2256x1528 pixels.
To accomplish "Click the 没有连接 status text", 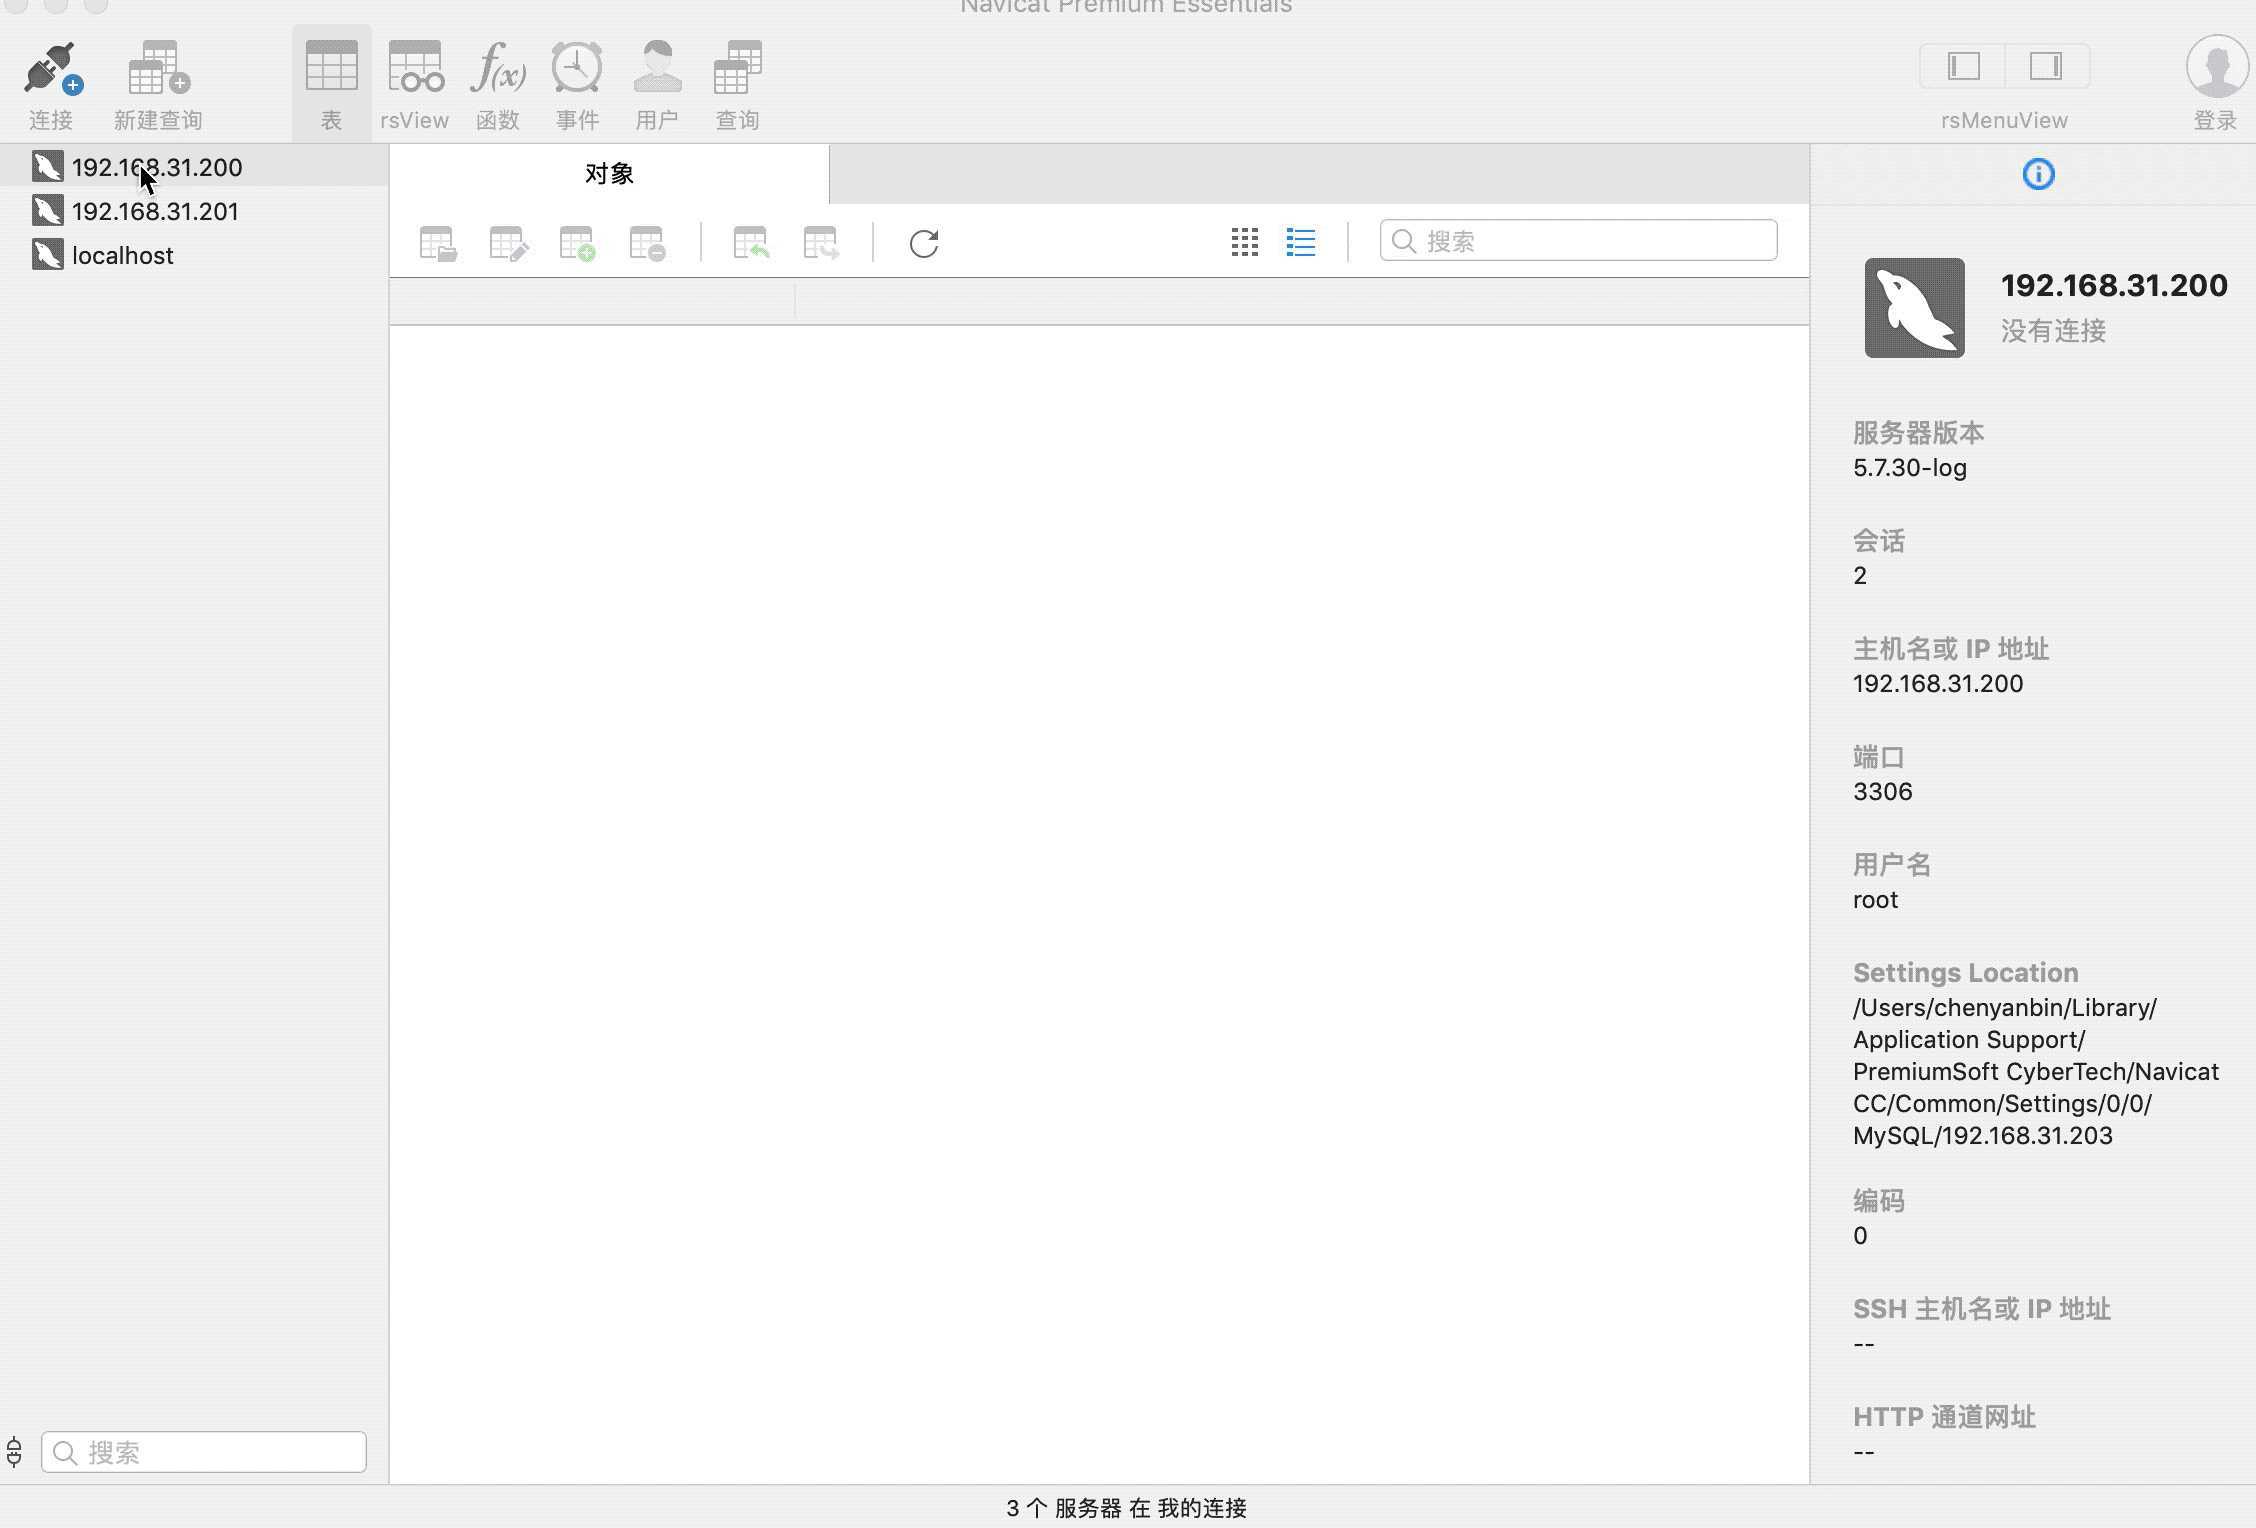I will point(2053,331).
